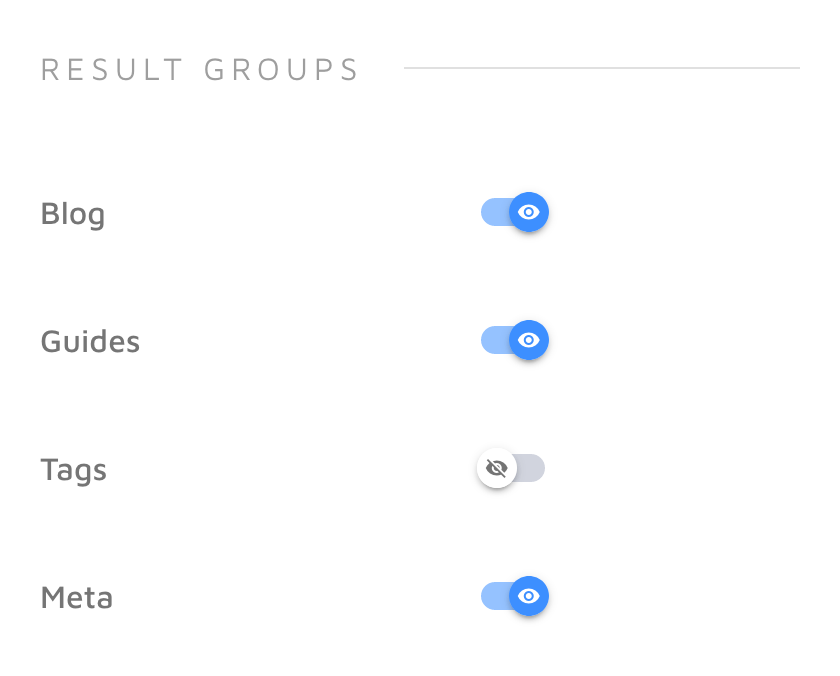The height and width of the screenshot is (676, 840).
Task: Select the visibility icon in the Blog row
Action: [x=529, y=212]
